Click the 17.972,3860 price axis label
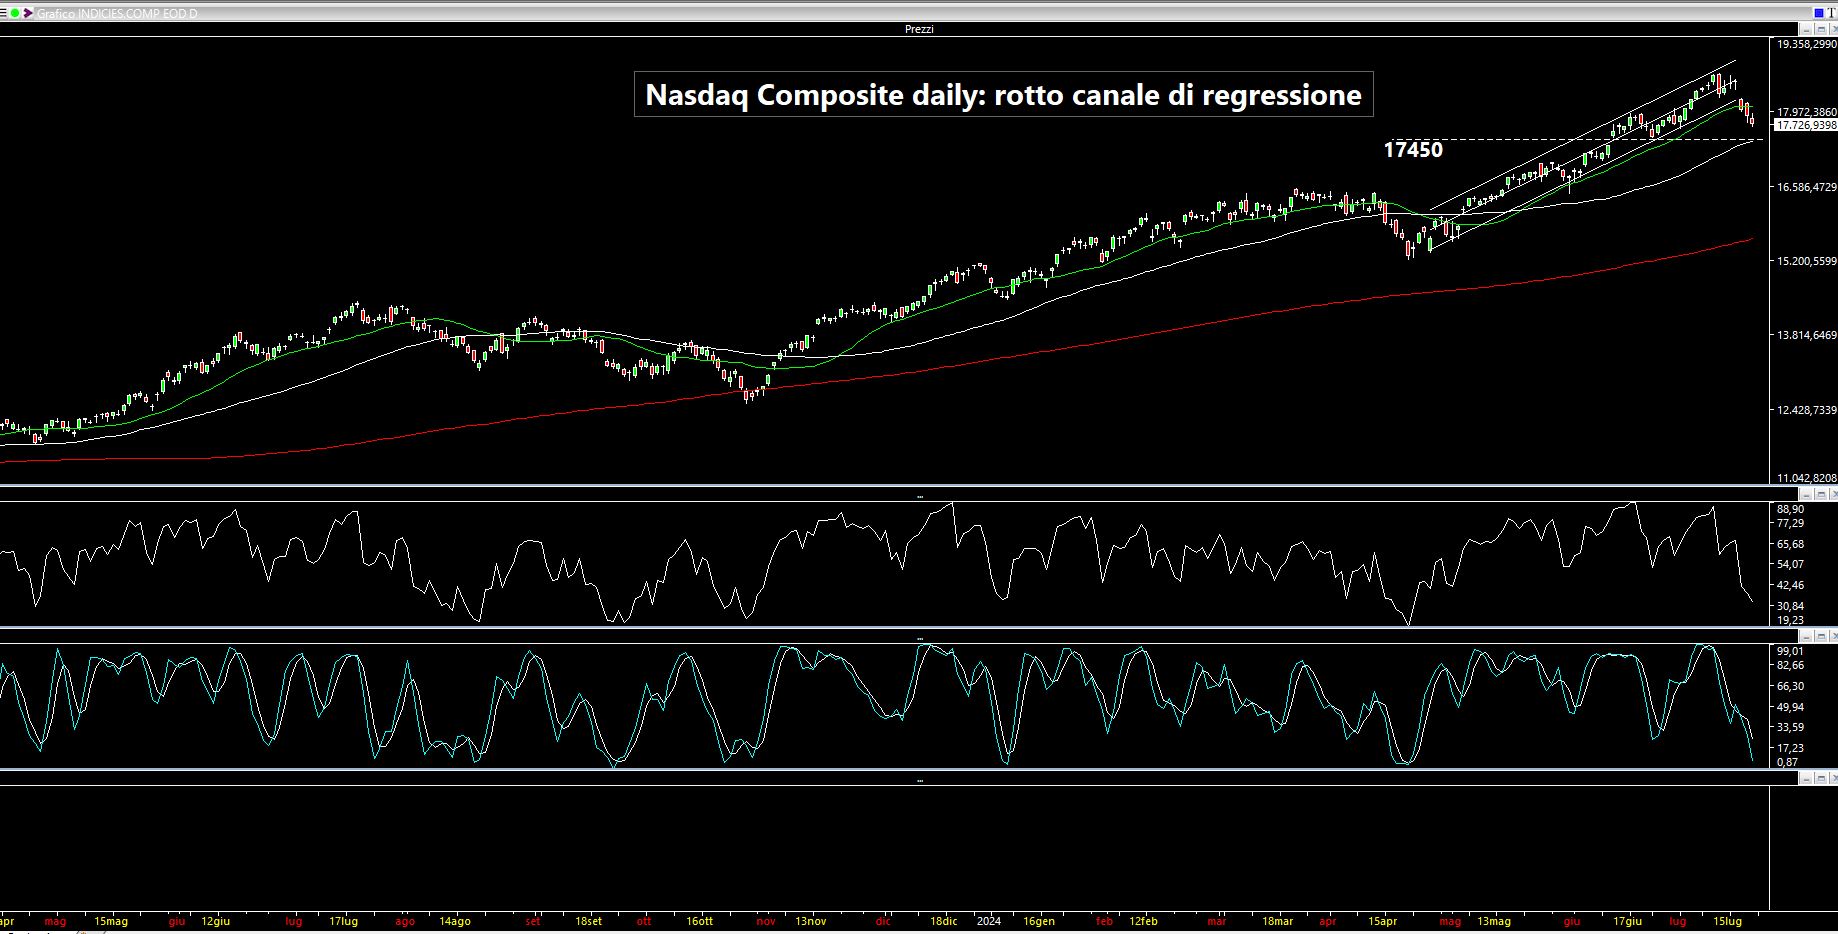The width and height of the screenshot is (1838, 934). pyautogui.click(x=1806, y=112)
